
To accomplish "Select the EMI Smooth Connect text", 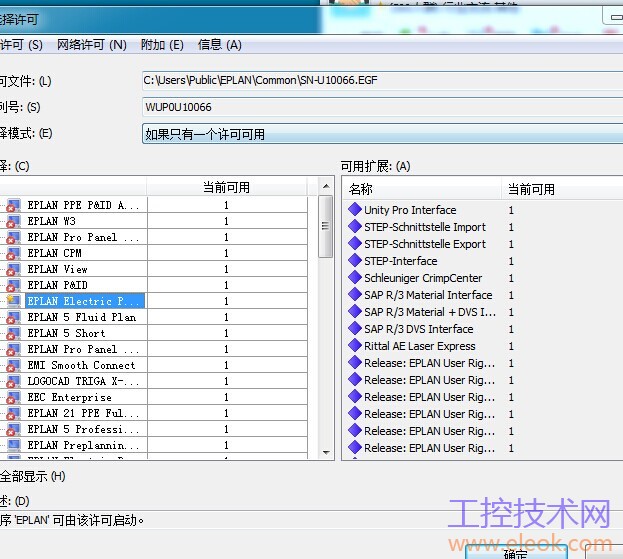I will click(81, 366).
